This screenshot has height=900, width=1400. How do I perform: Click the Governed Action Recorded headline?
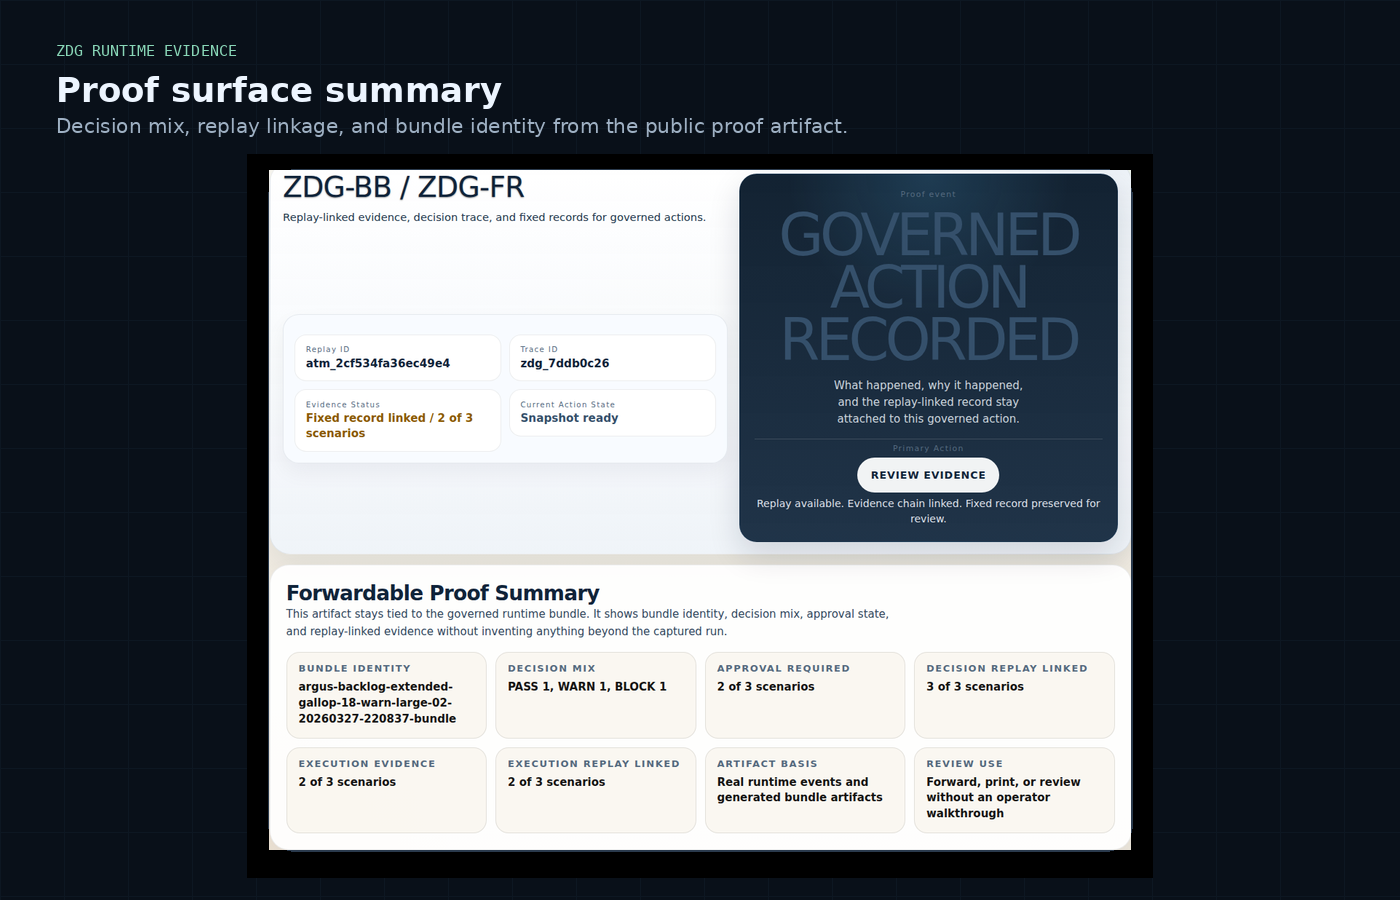[929, 287]
